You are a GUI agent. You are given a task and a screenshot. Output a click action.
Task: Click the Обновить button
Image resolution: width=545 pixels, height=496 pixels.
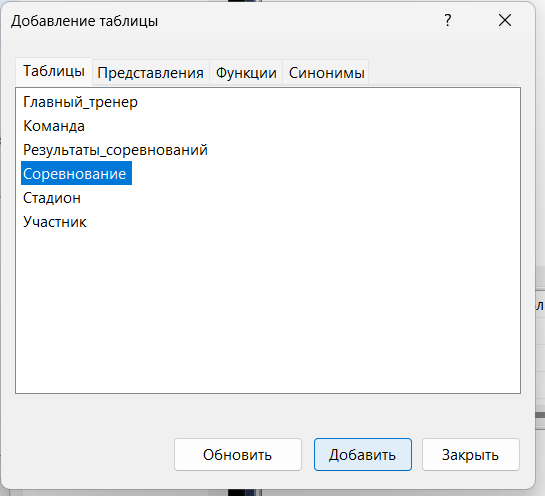(x=238, y=455)
